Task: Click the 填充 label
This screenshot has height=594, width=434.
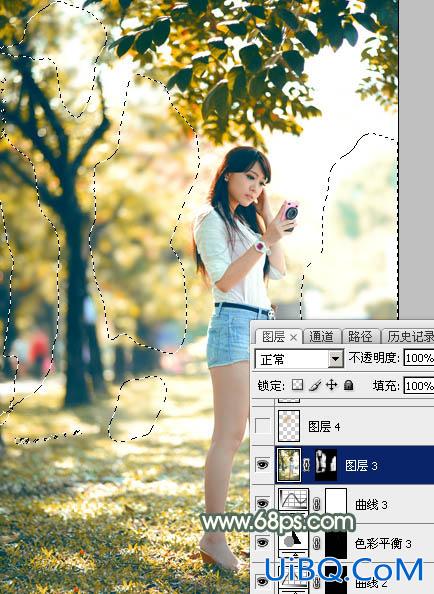Action: 386,386
